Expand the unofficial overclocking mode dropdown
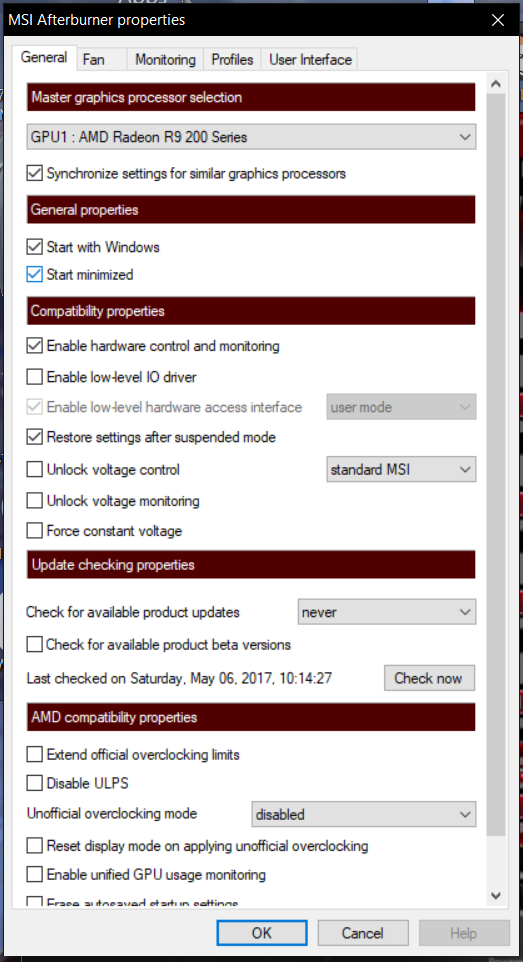The height and width of the screenshot is (962, 523). [x=363, y=814]
